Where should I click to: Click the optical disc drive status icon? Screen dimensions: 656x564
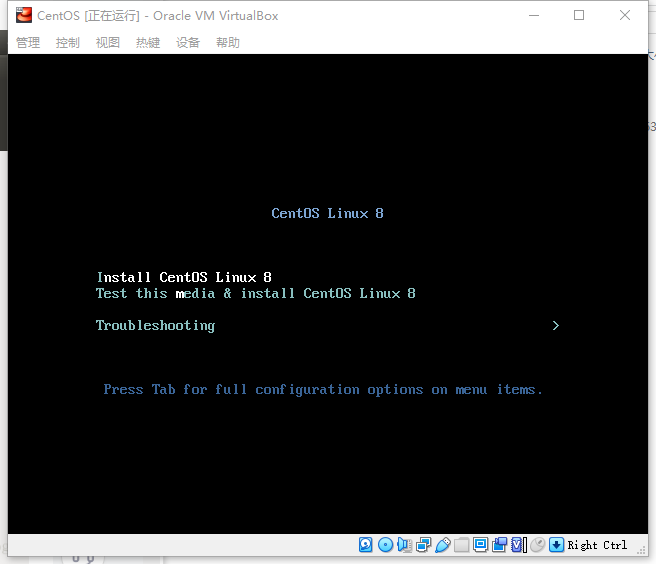tap(385, 545)
